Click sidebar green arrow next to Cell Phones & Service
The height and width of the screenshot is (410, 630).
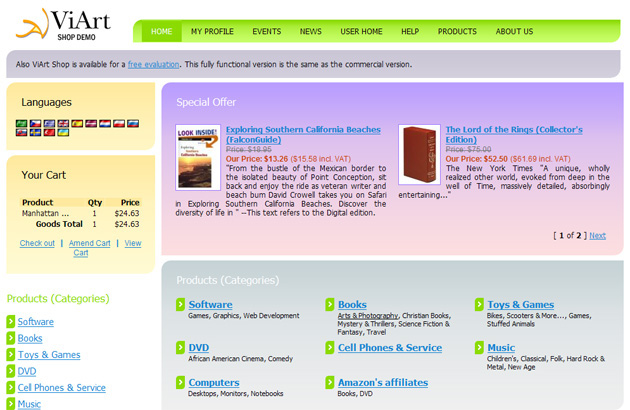[11, 387]
